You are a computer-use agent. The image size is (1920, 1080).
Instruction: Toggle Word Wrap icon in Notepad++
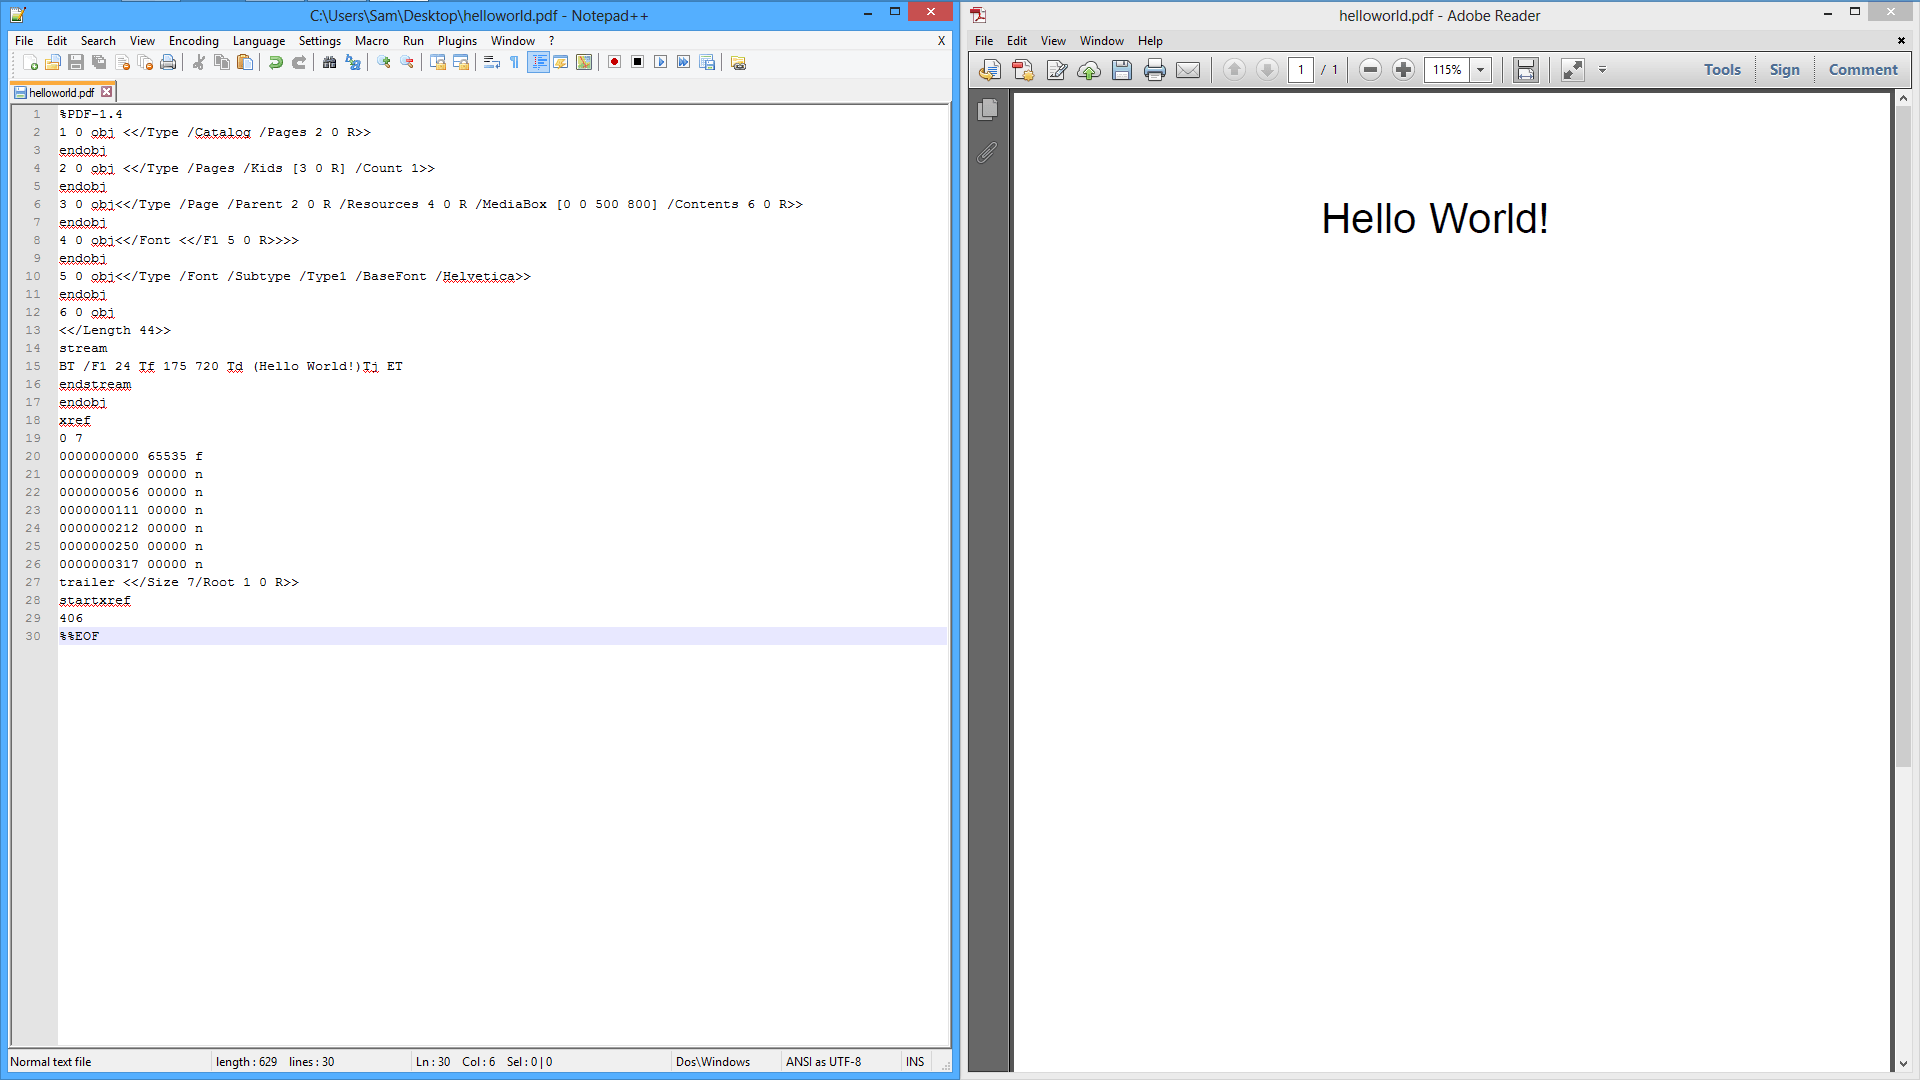pos(491,62)
